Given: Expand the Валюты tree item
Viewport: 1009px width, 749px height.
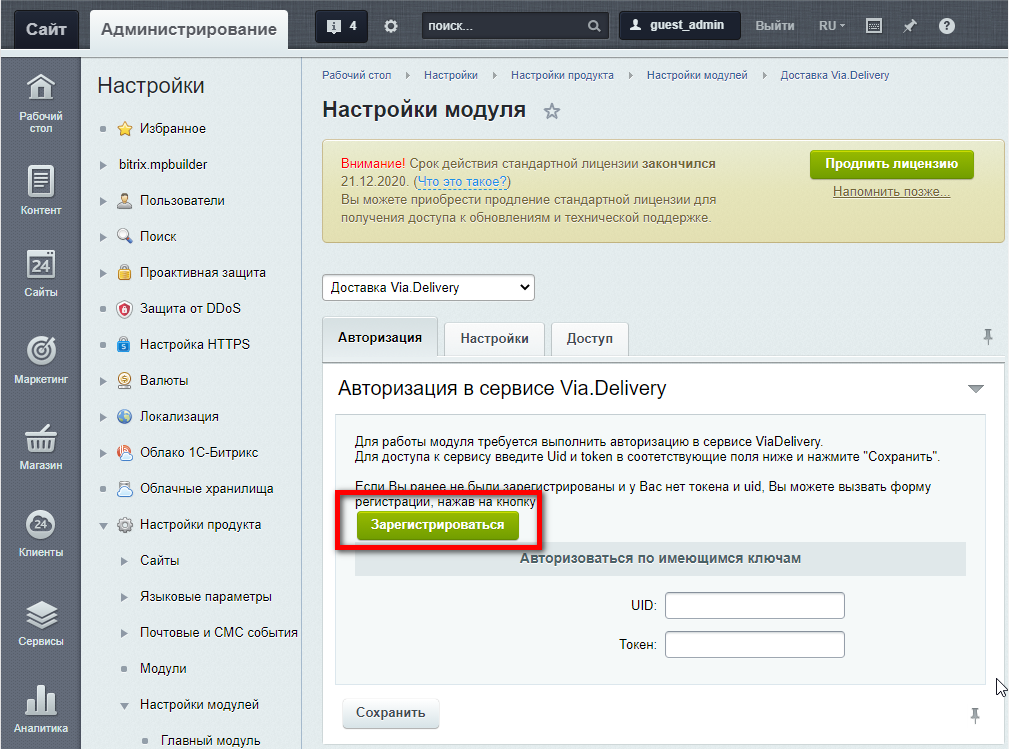Looking at the screenshot, I should pos(103,381).
